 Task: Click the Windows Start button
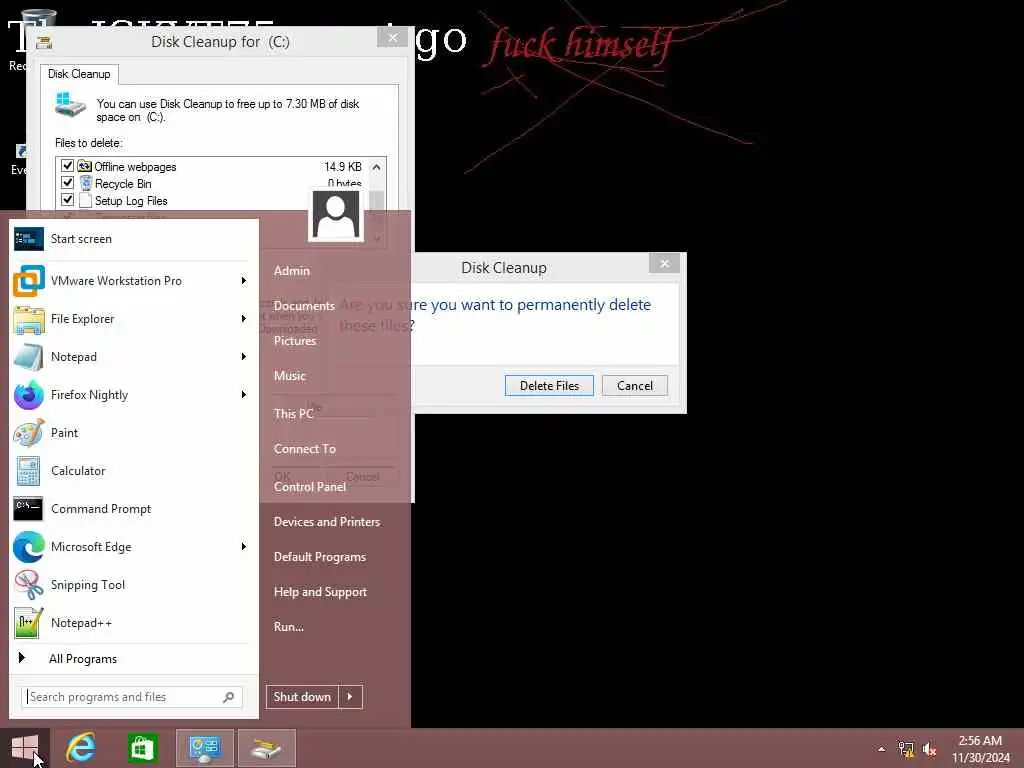[x=25, y=748]
